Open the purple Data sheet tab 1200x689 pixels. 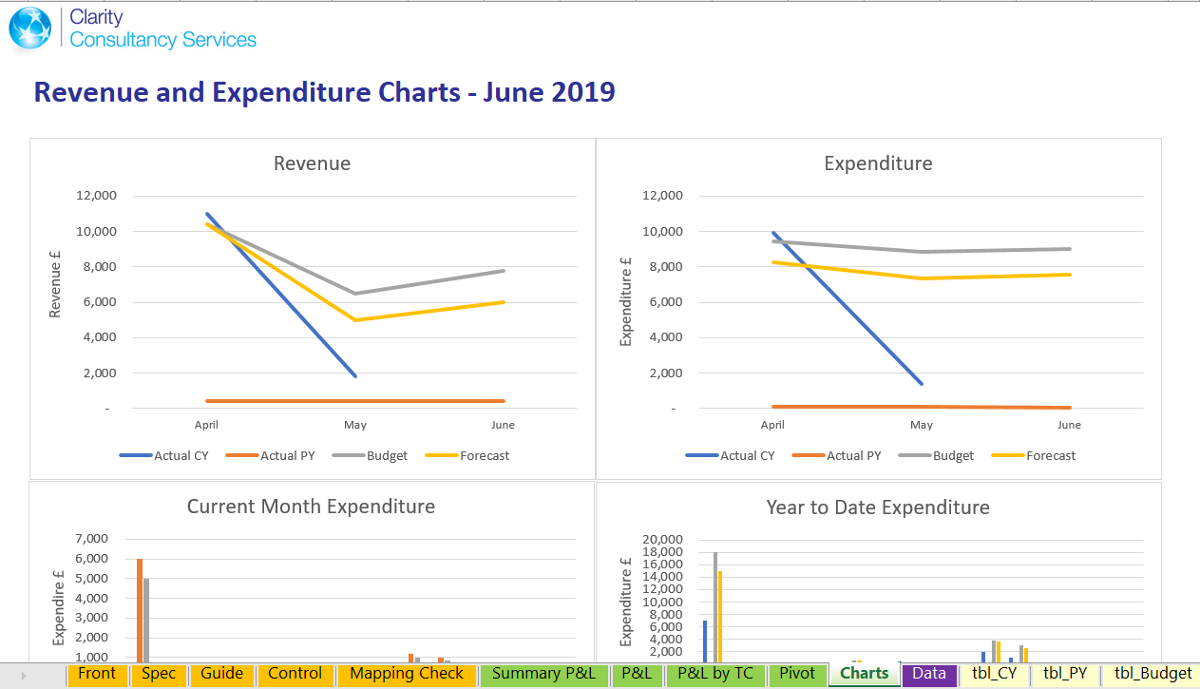929,674
